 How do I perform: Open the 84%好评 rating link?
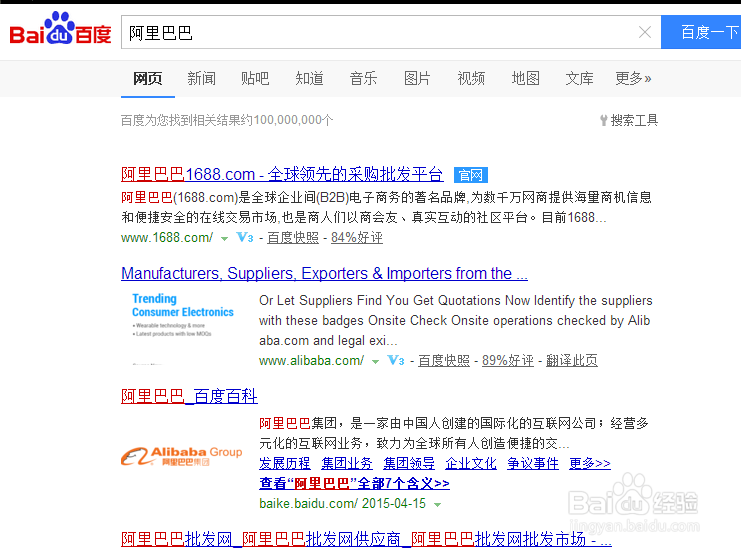point(357,238)
